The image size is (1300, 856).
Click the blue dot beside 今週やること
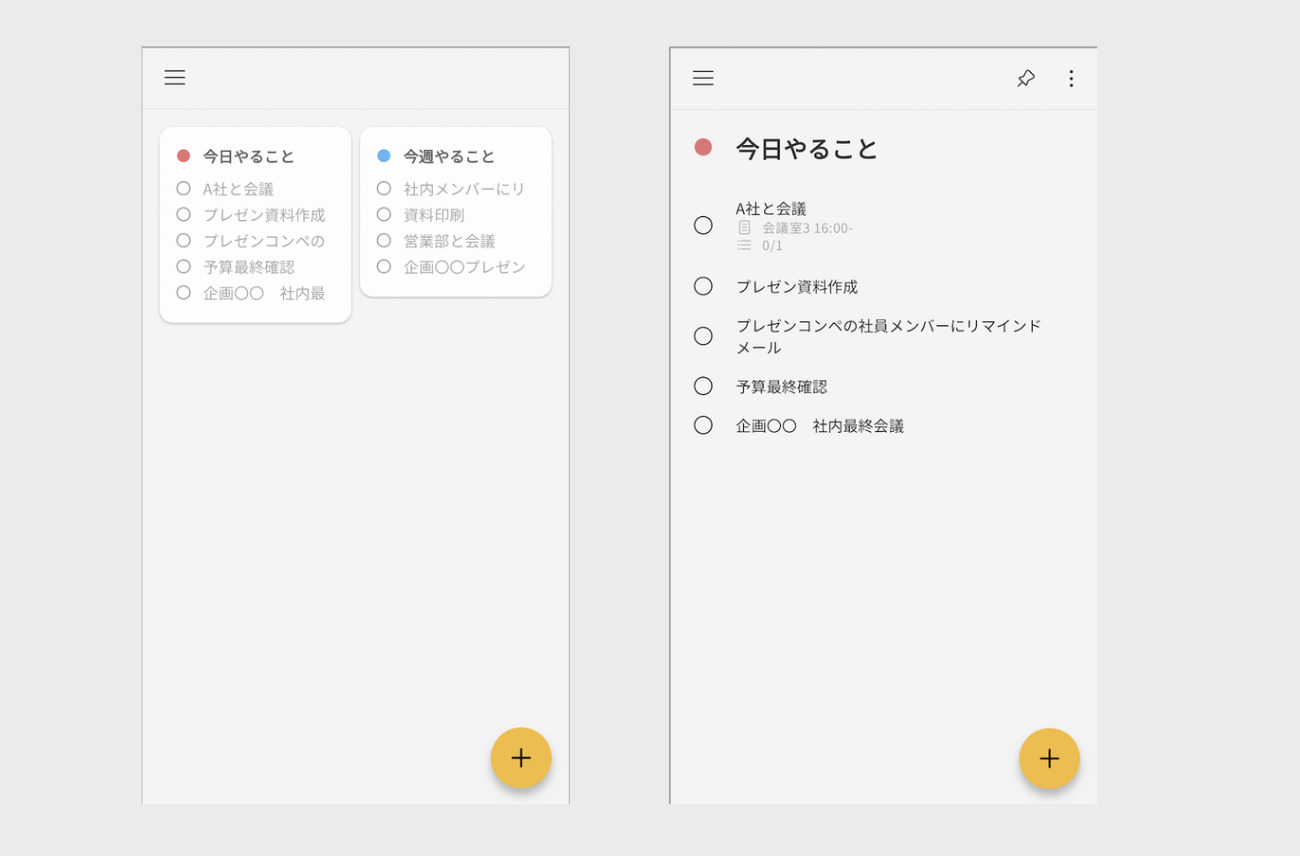pos(384,155)
